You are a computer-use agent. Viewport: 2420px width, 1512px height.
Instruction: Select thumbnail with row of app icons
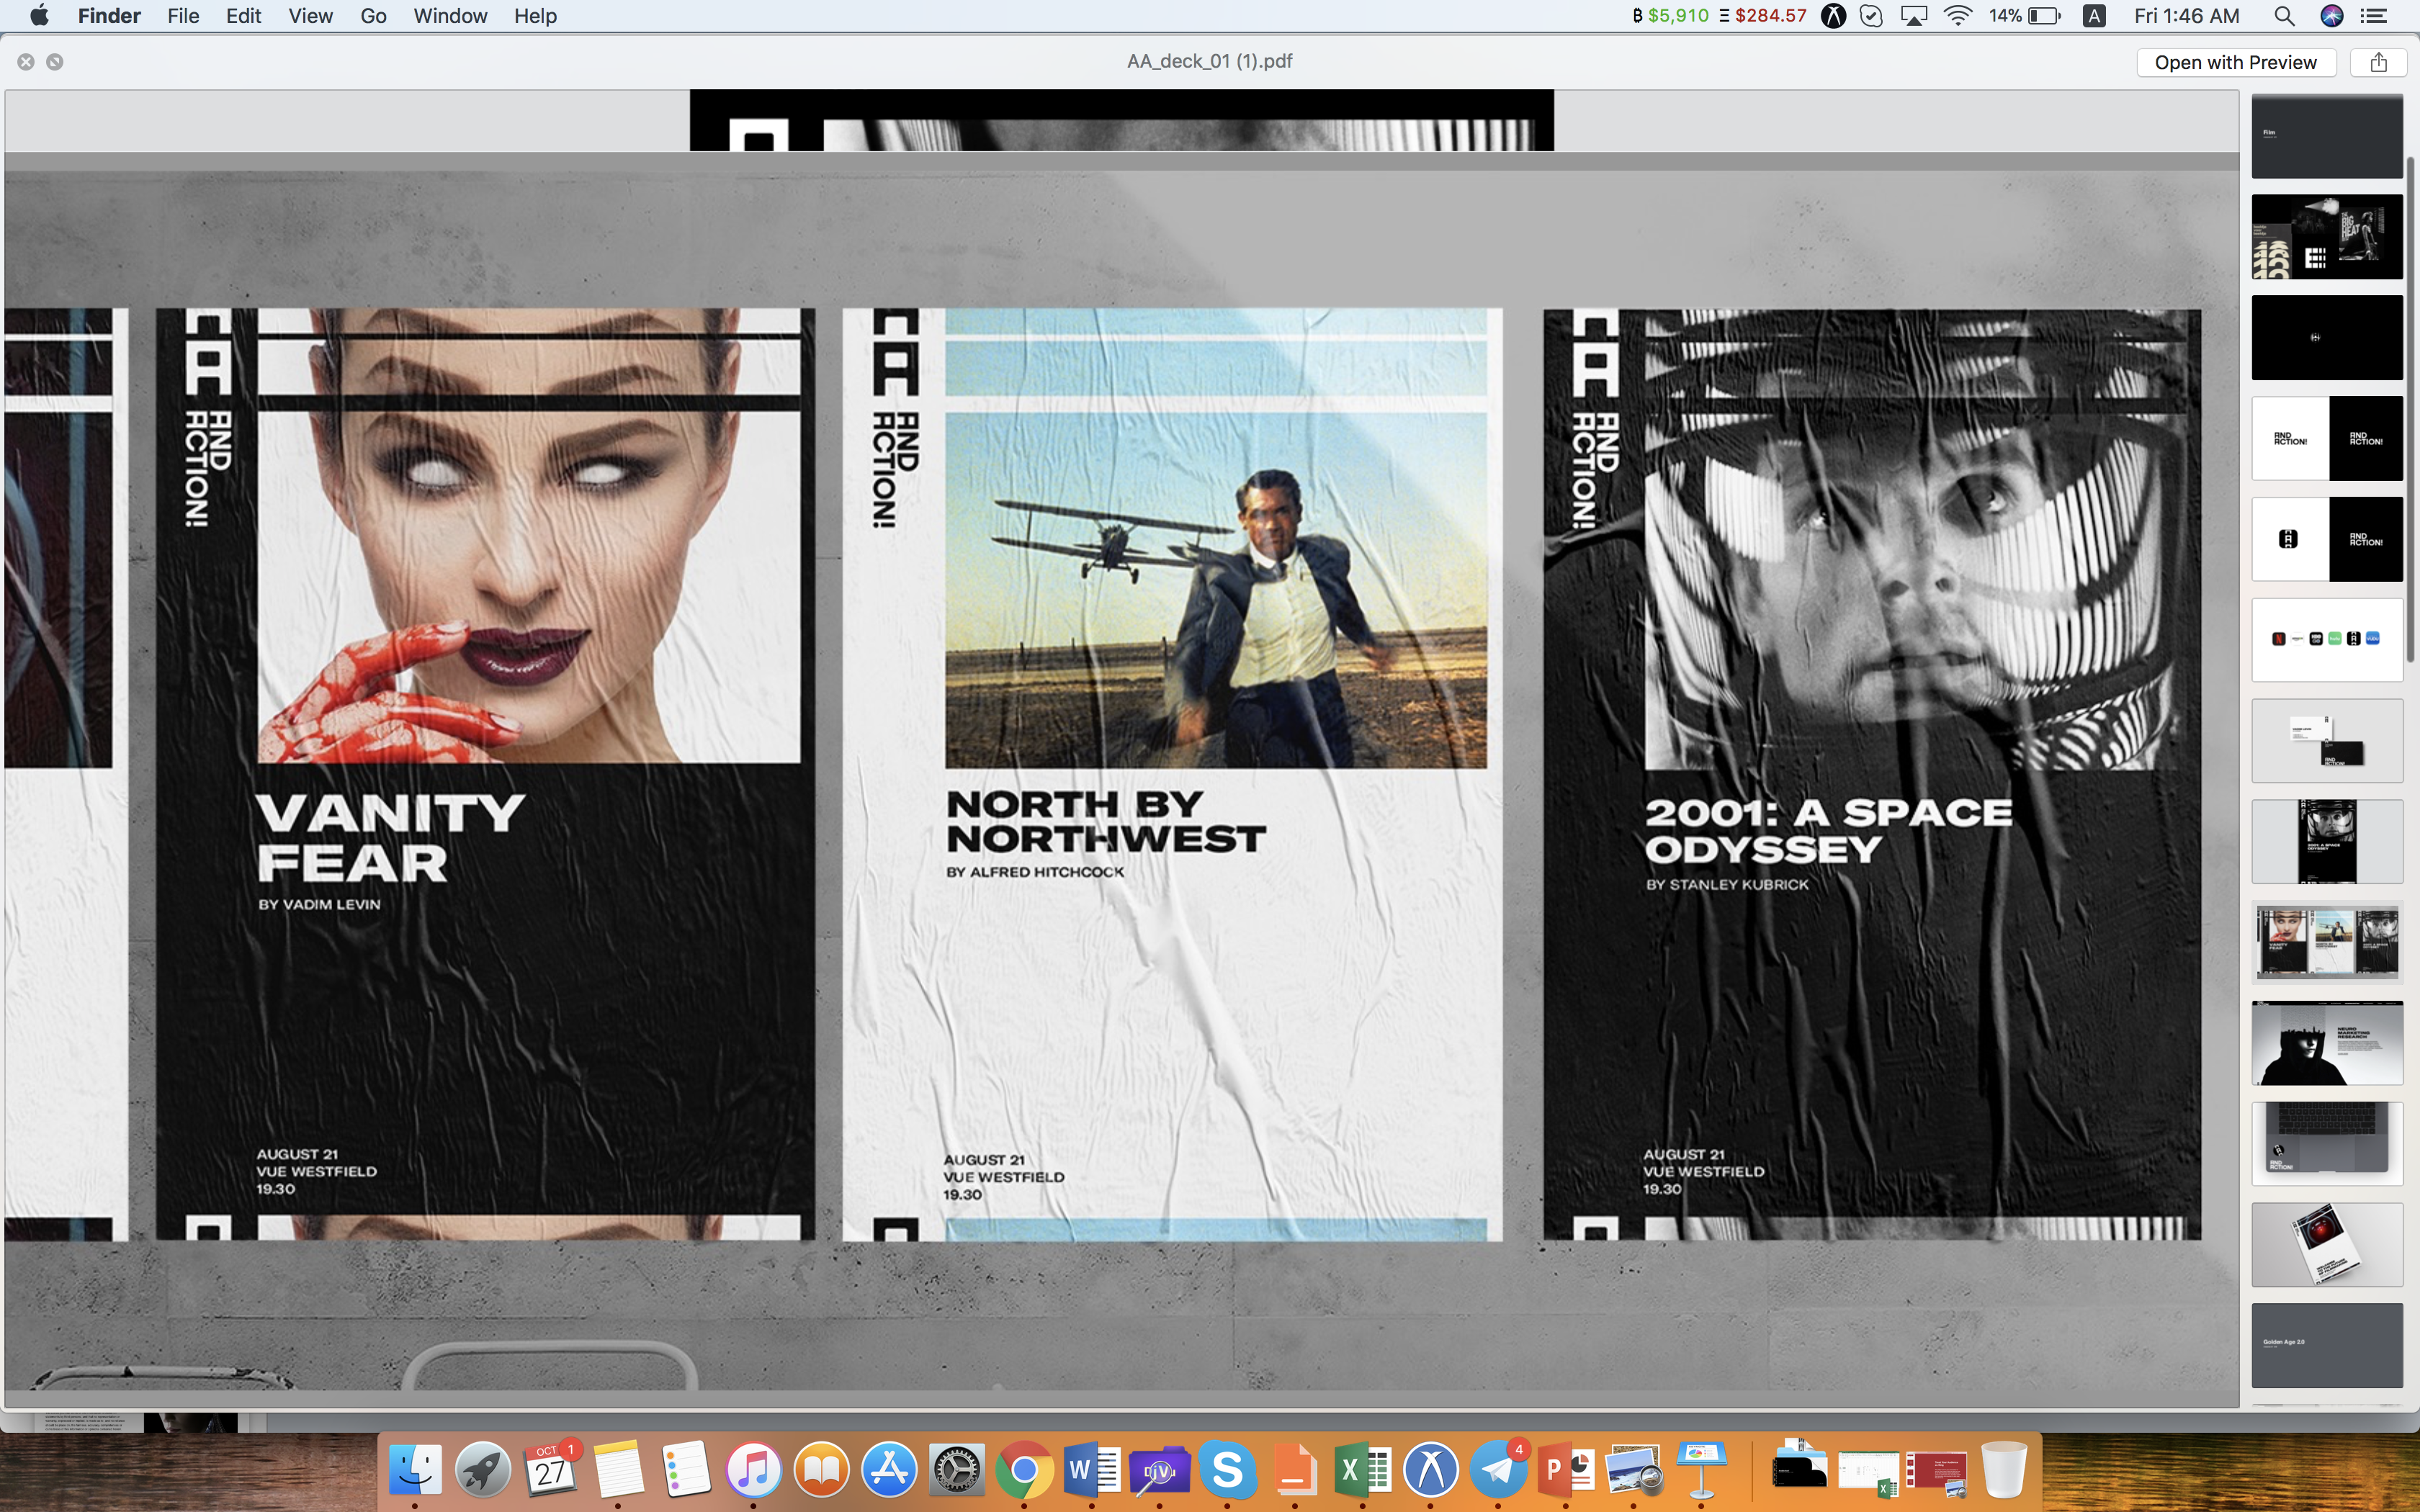(x=2327, y=640)
